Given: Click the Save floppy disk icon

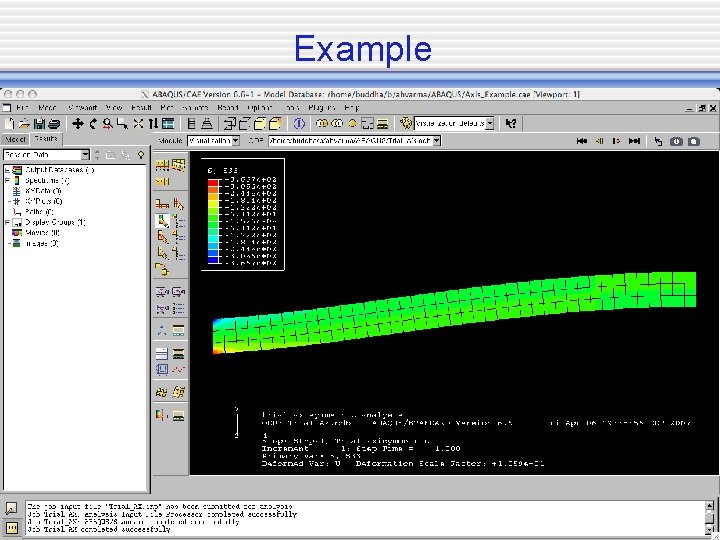Looking at the screenshot, I should pyautogui.click(x=39, y=123).
